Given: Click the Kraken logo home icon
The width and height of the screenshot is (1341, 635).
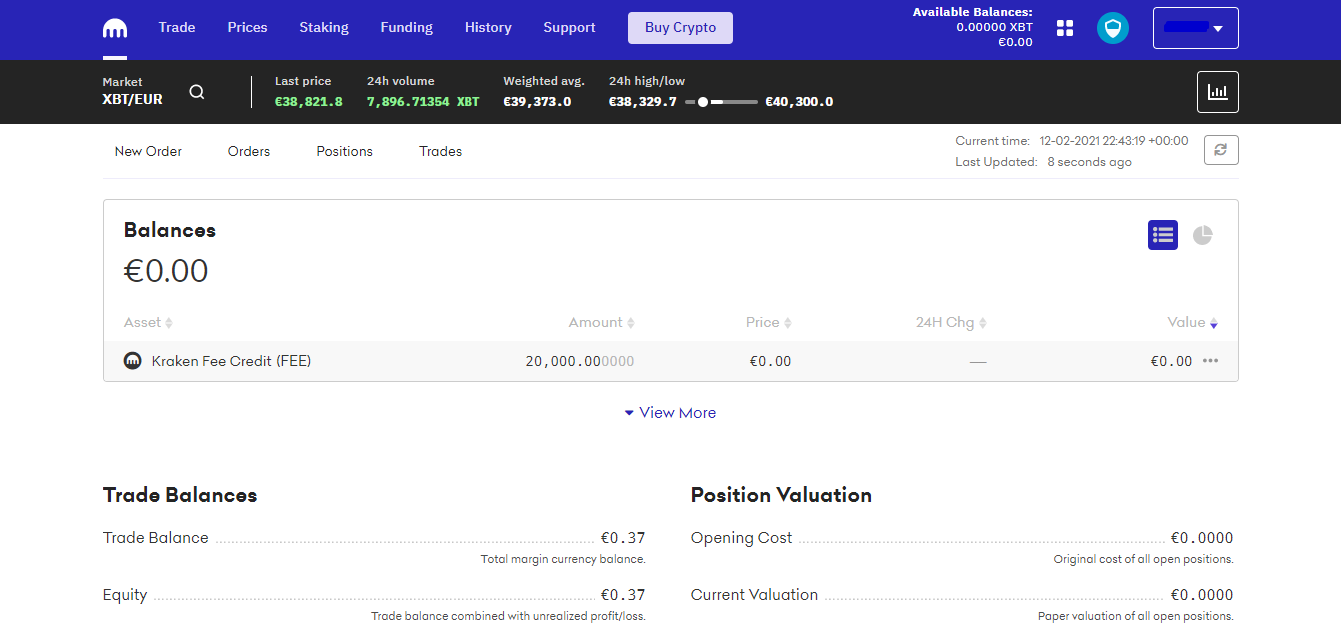Looking at the screenshot, I should point(115,28).
